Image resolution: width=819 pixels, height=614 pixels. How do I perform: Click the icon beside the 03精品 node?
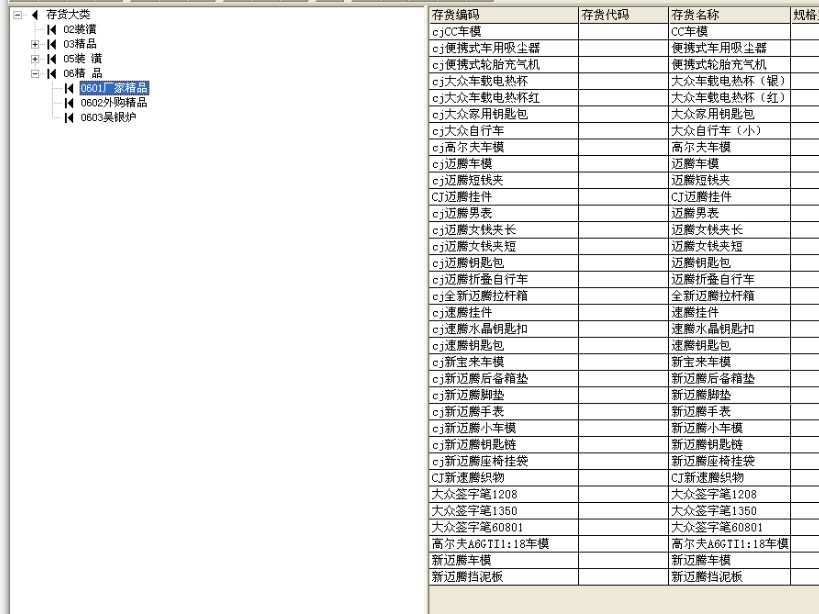(51, 44)
